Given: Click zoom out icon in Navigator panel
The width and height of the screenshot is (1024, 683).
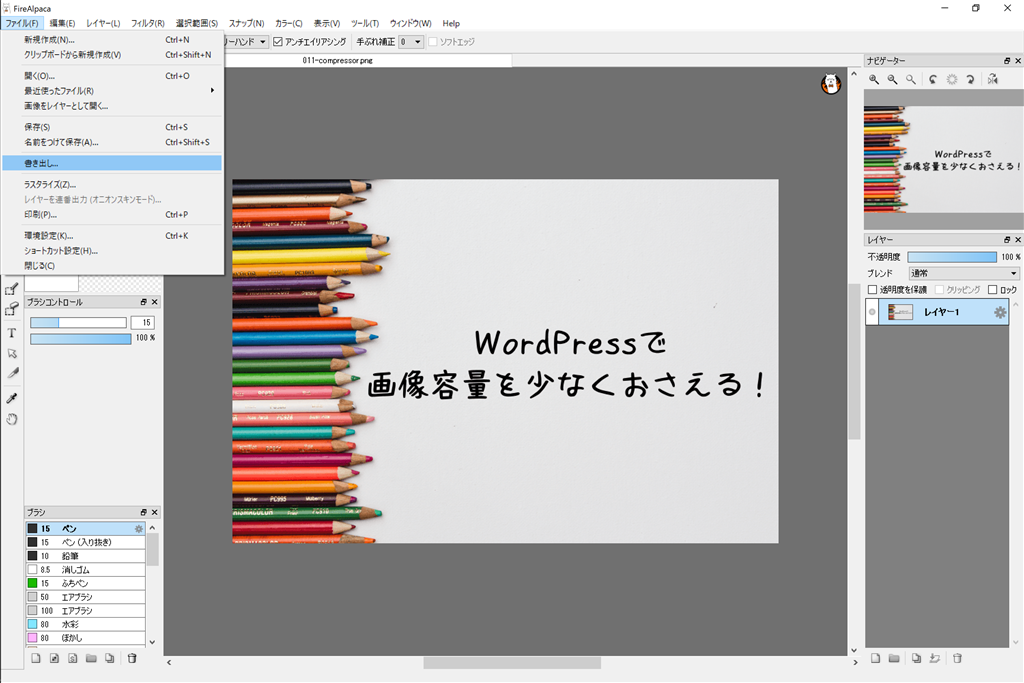Looking at the screenshot, I should pyautogui.click(x=892, y=80).
